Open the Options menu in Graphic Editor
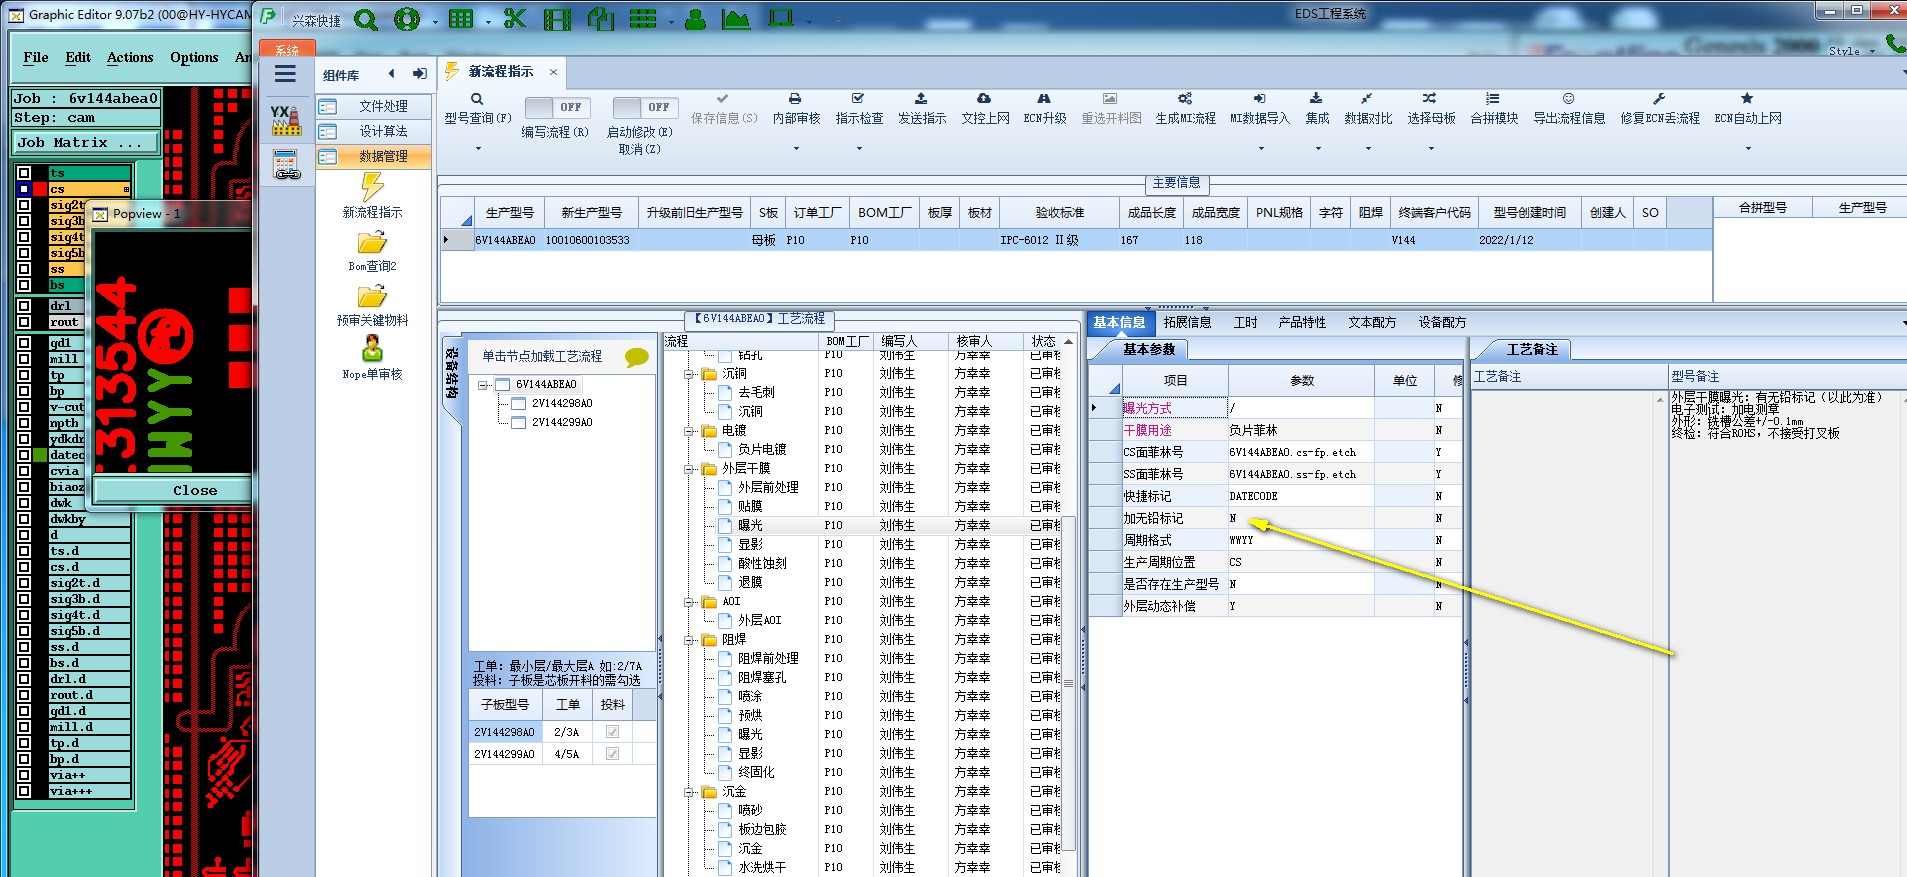This screenshot has width=1907, height=877. (x=194, y=58)
